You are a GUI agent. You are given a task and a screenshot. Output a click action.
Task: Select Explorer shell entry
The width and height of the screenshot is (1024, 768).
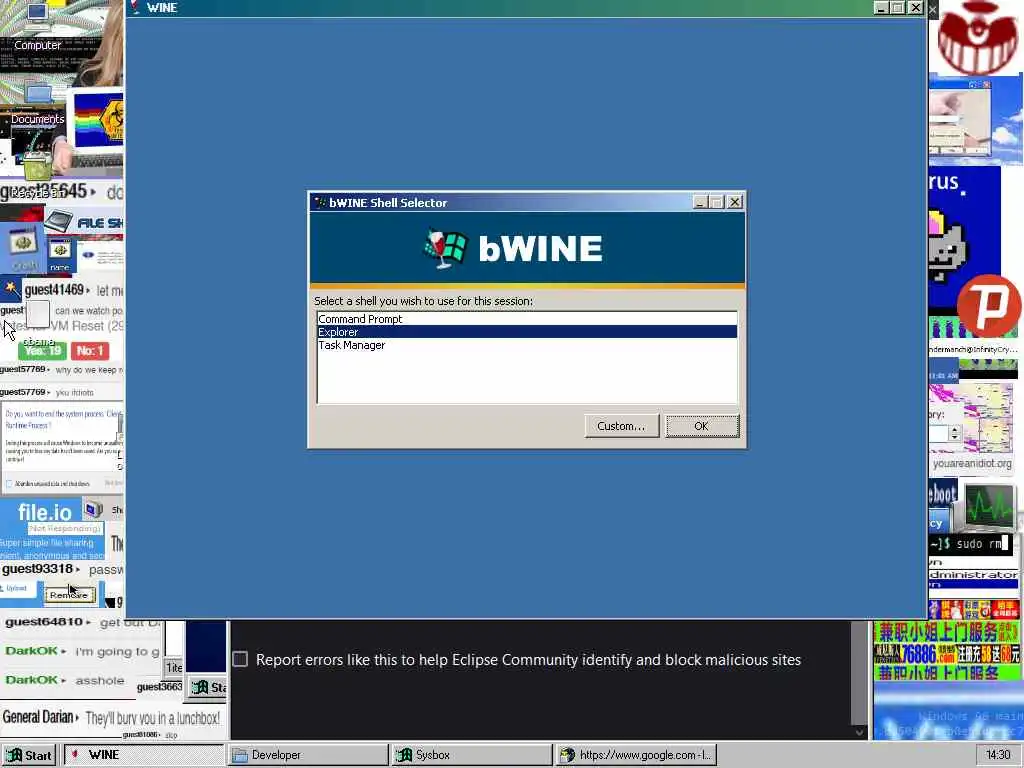pyautogui.click(x=527, y=332)
